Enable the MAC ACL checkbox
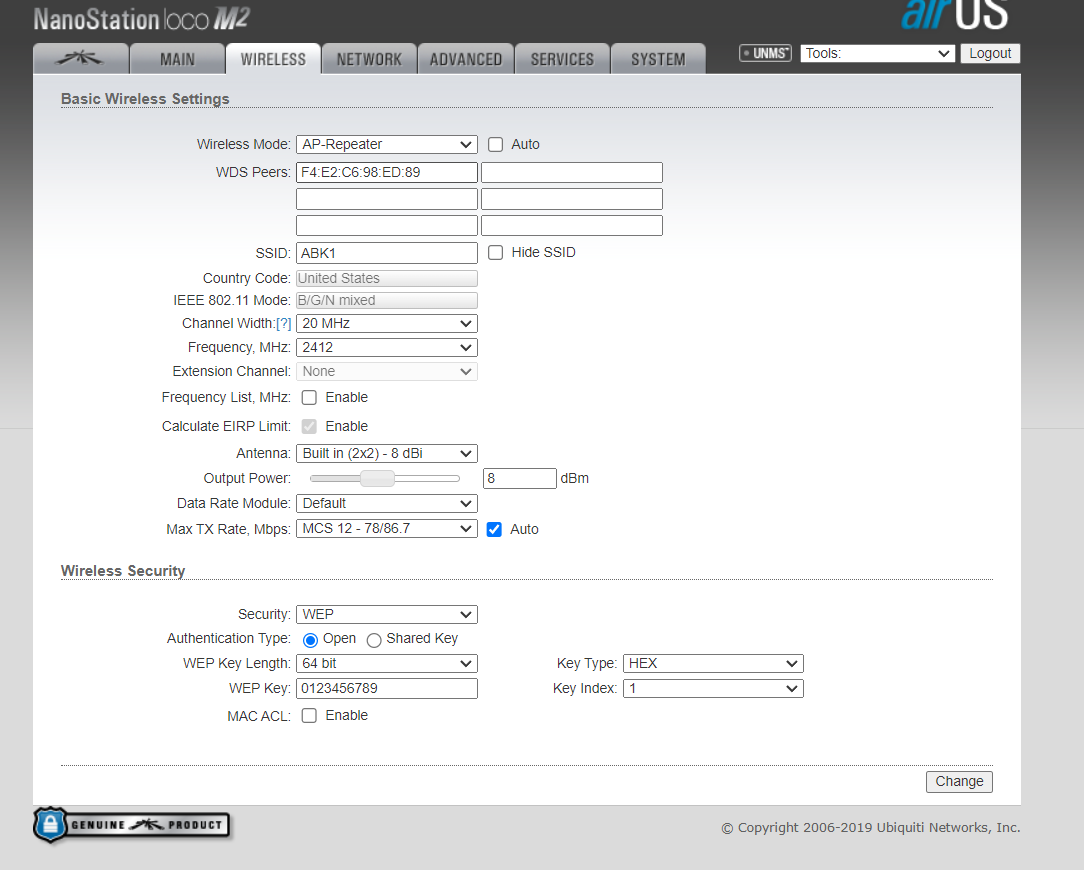The height and width of the screenshot is (870, 1084). tap(309, 716)
